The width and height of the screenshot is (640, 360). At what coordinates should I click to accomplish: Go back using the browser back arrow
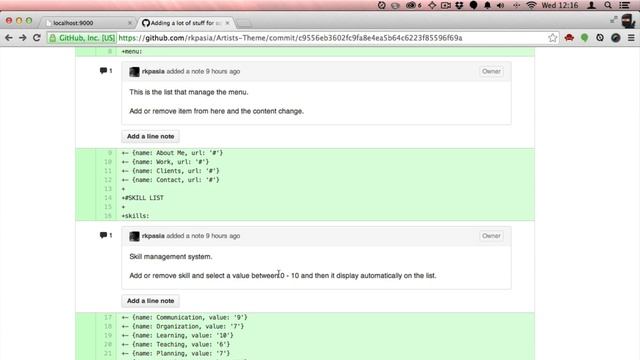9,38
